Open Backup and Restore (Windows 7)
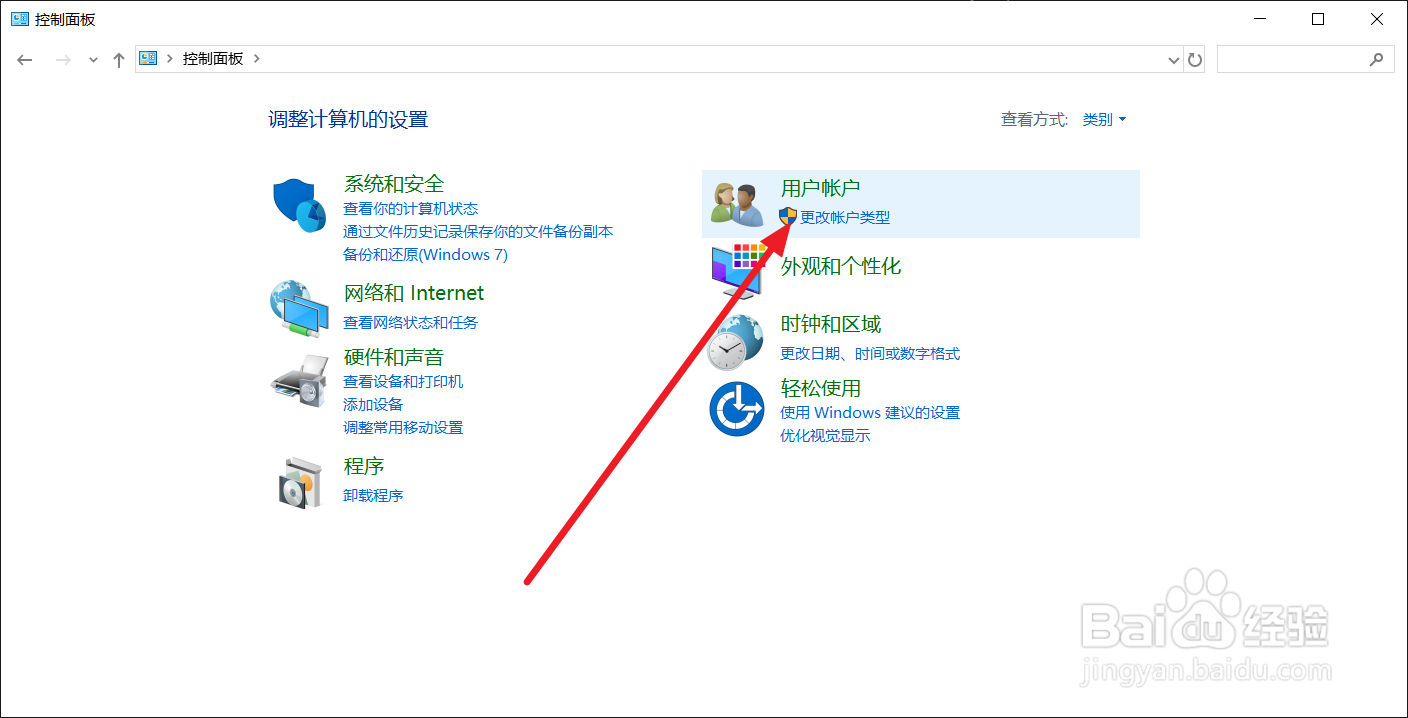Viewport: 1408px width, 718px height. (x=425, y=254)
